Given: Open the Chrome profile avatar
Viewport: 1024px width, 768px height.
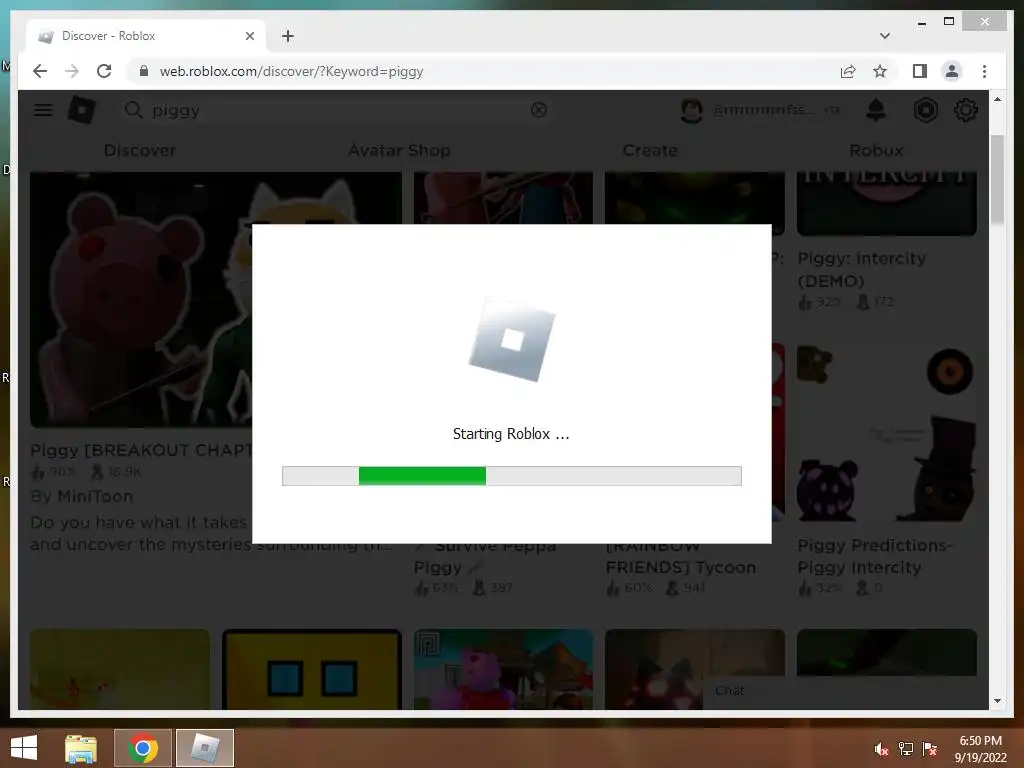Looking at the screenshot, I should 952,71.
